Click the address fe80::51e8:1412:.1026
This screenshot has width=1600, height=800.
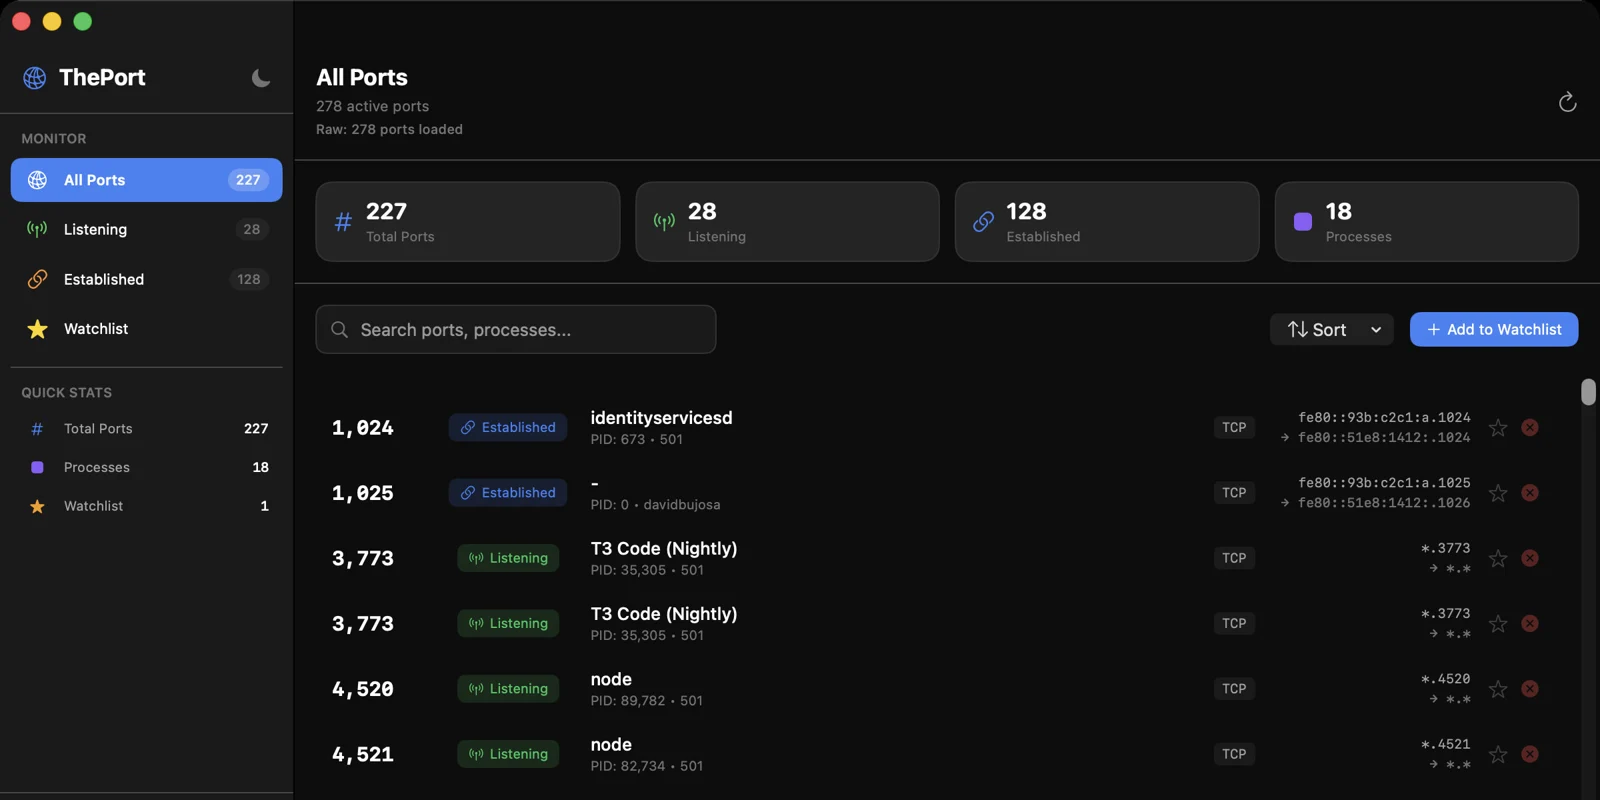pyautogui.click(x=1384, y=503)
